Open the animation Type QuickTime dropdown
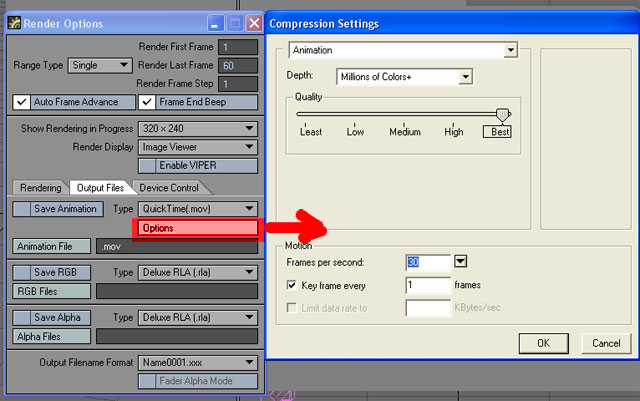Viewport: 640px width, 401px height. (x=198, y=209)
